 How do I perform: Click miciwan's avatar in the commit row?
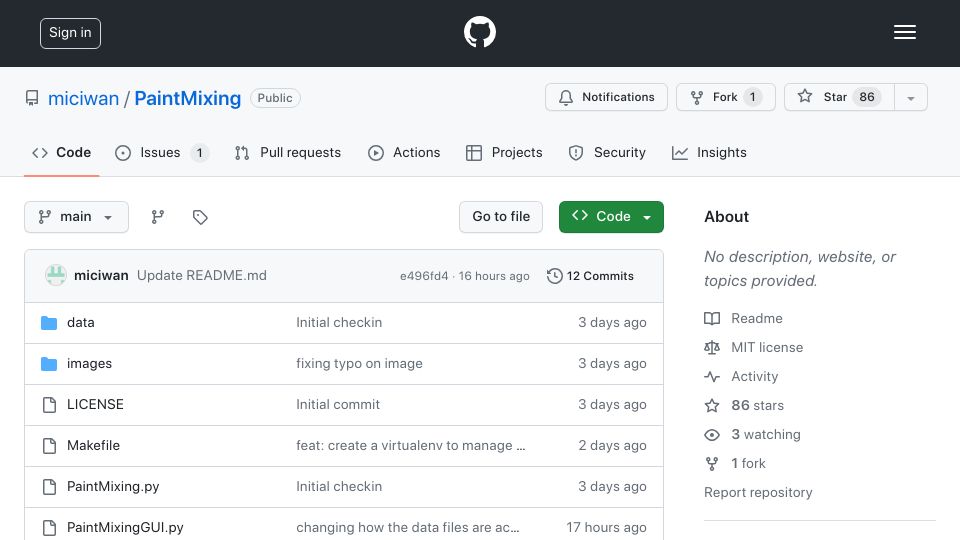[56, 276]
